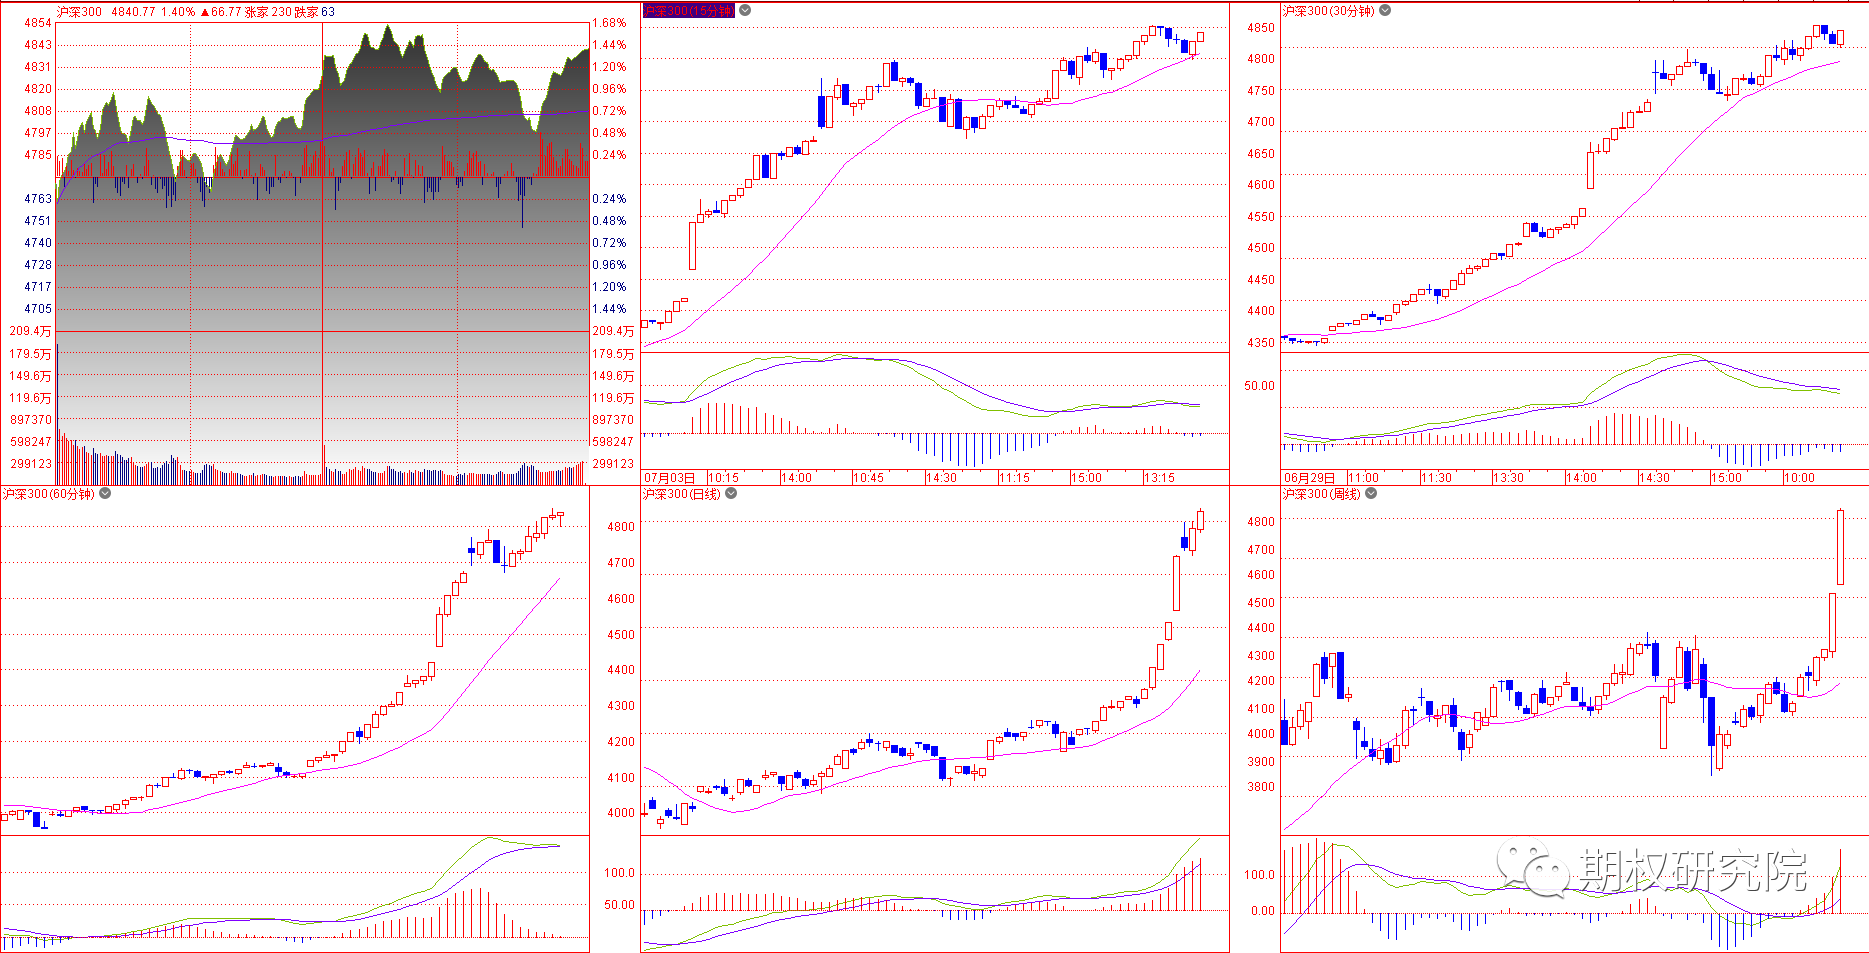Click the 4600 price label in 30分钟 chart
The width and height of the screenshot is (1869, 953).
1261,185
